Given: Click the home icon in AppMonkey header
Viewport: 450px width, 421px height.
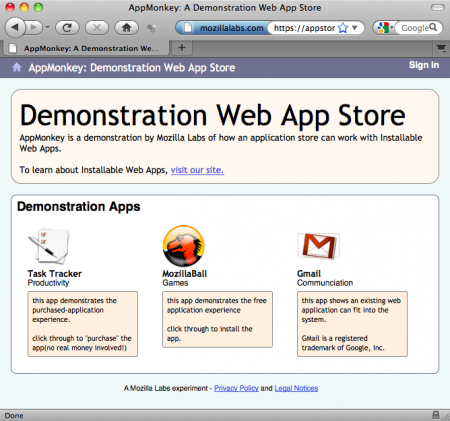Looking at the screenshot, I should (x=17, y=67).
